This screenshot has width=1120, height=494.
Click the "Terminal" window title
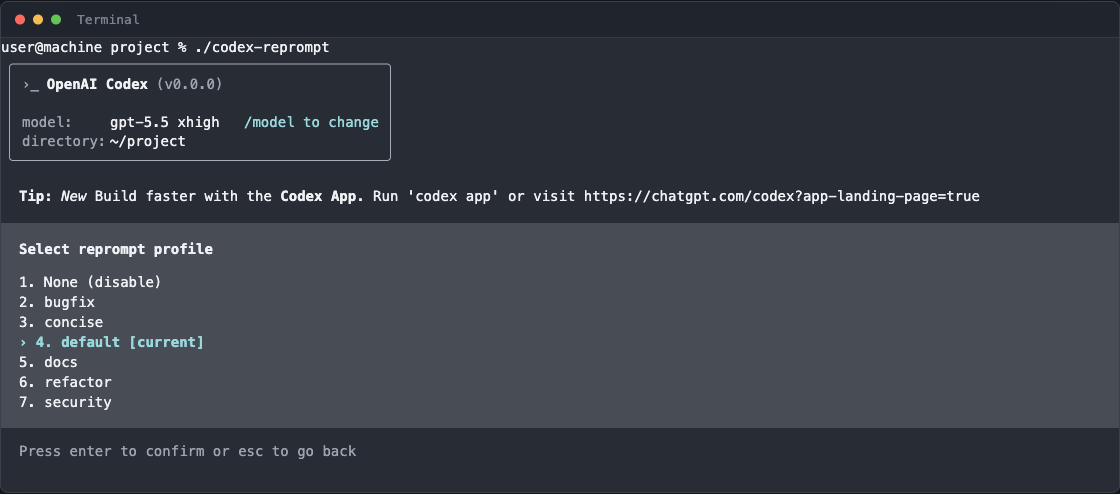pyautogui.click(x=108, y=20)
